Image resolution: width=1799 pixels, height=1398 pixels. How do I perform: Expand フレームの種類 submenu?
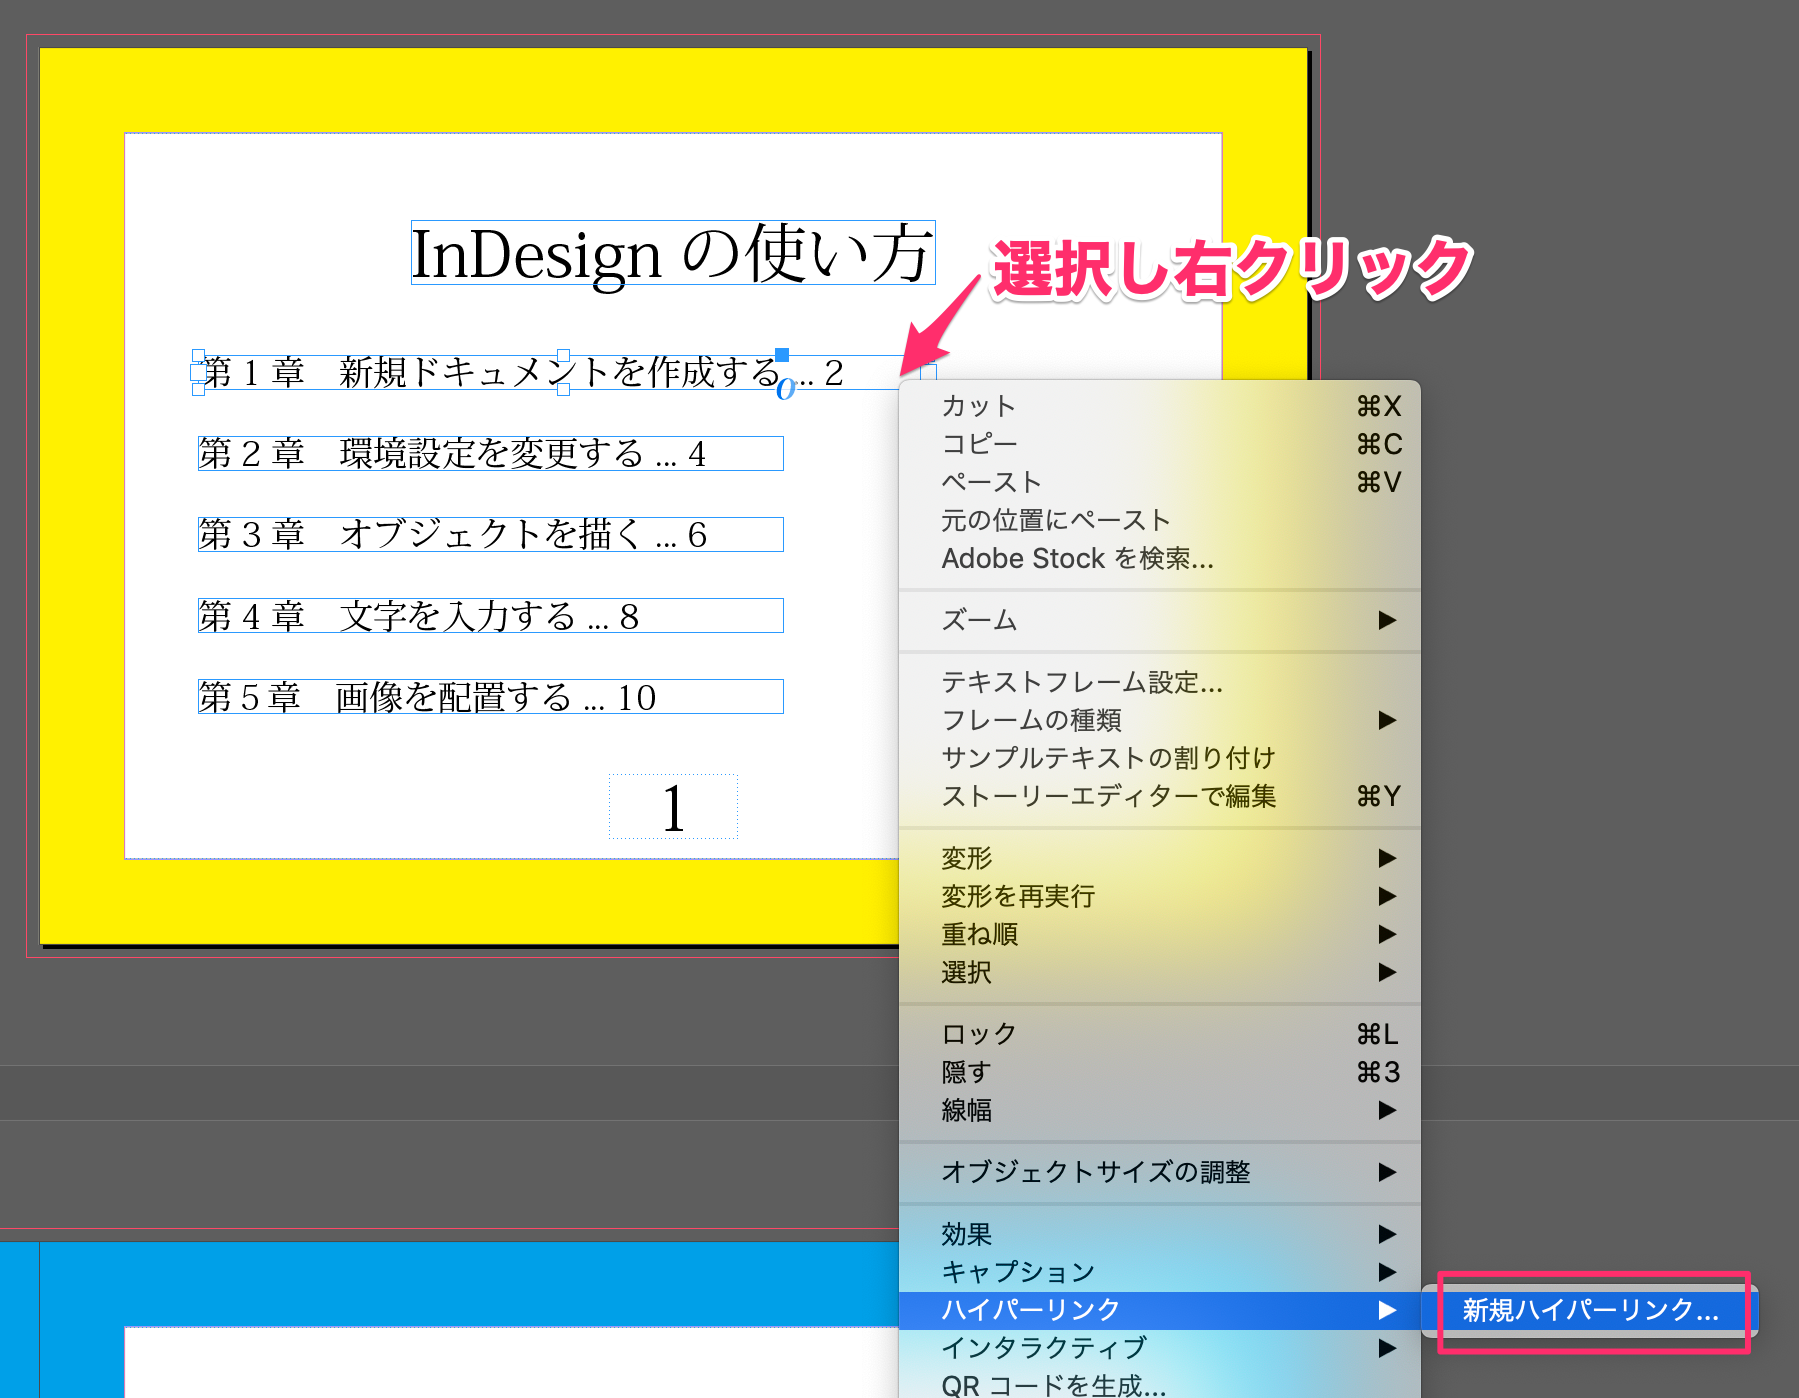click(1160, 720)
